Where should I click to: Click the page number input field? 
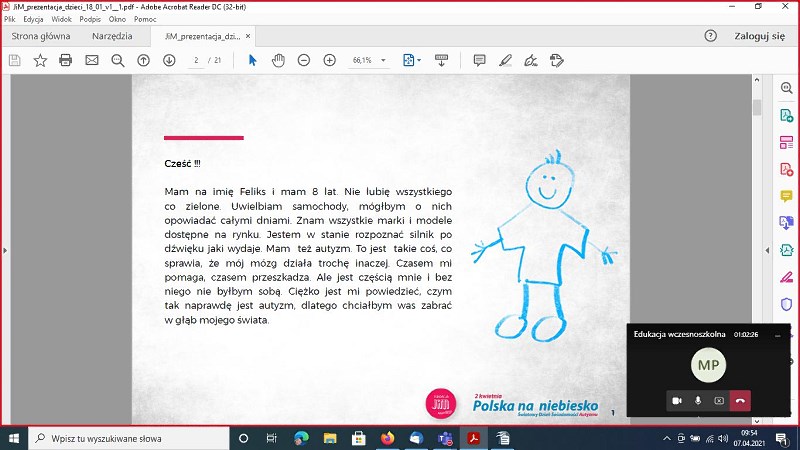click(197, 60)
